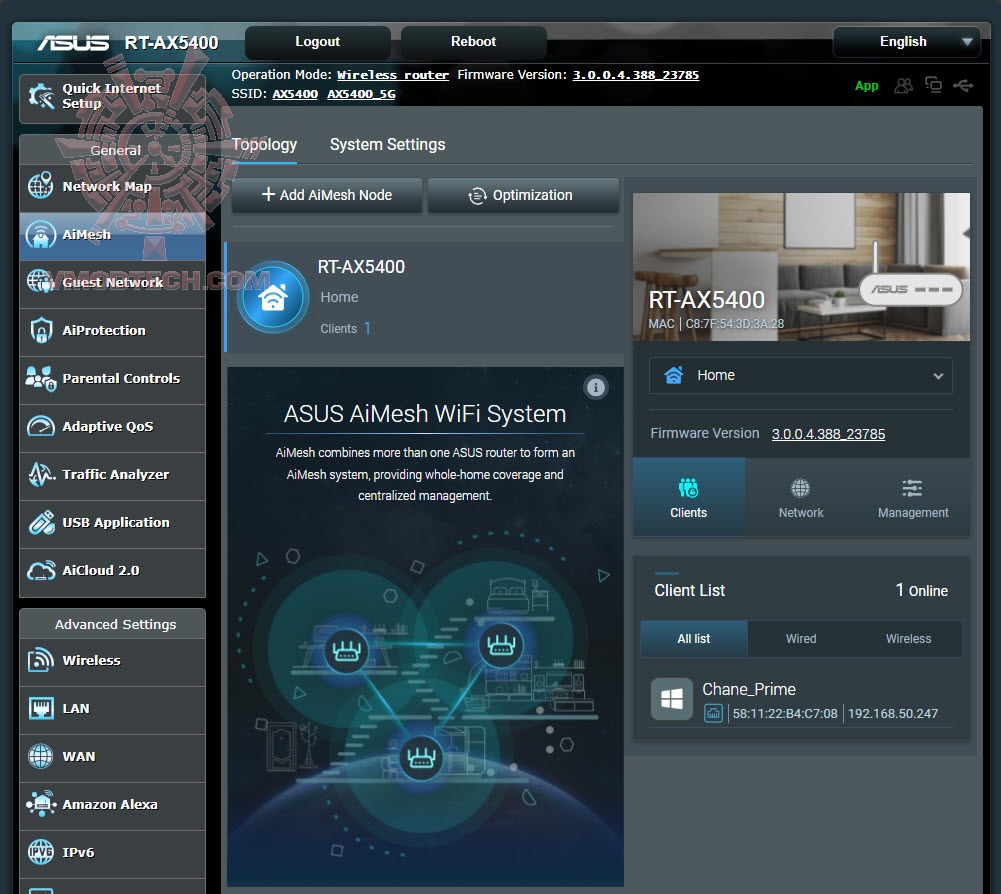This screenshot has height=894, width=1001.
Task: Click the Guest Network globe icon
Action: tap(41, 282)
